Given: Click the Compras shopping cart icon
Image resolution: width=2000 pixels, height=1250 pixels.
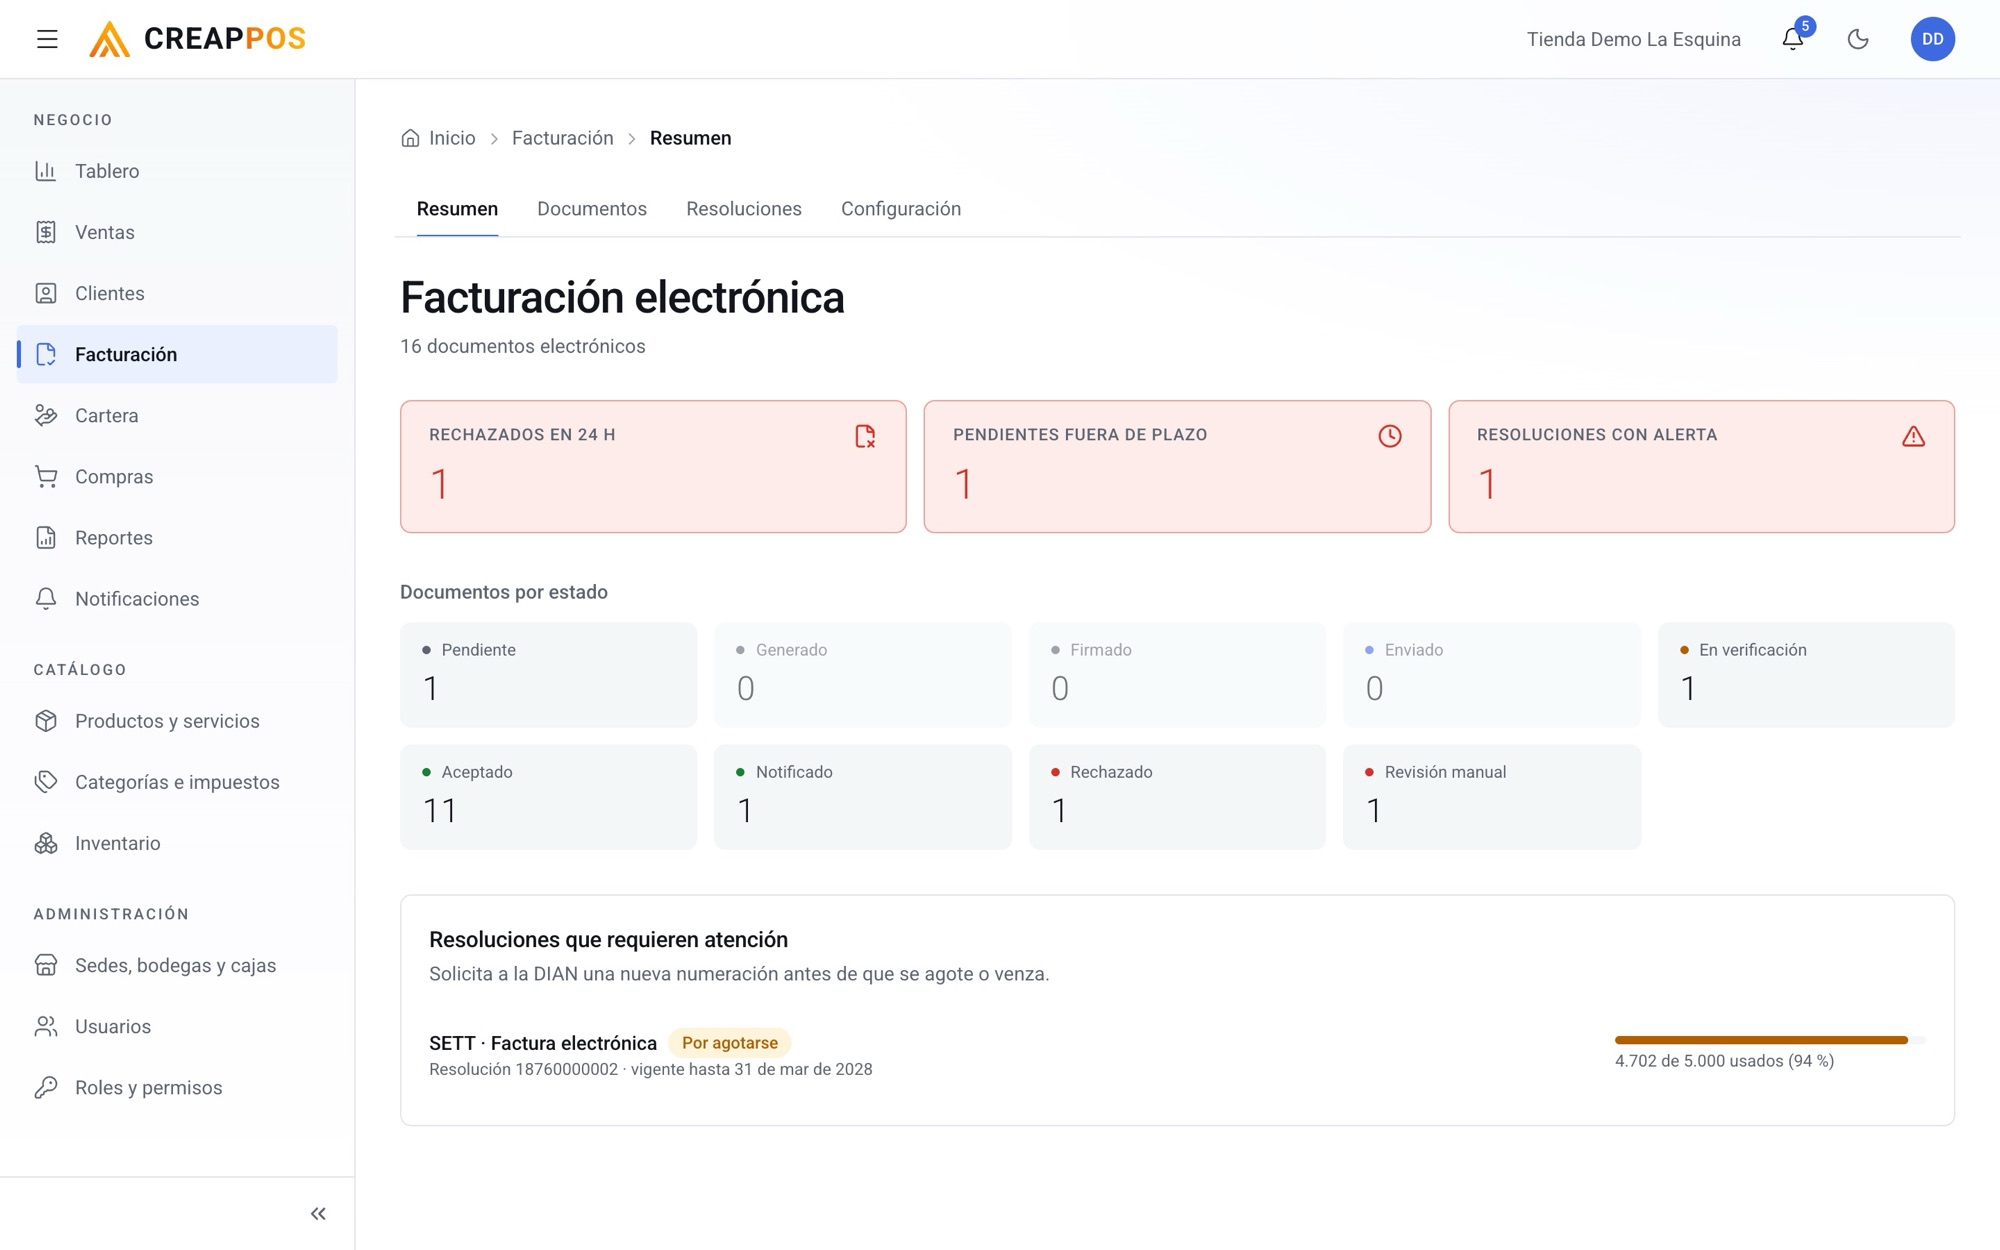Looking at the screenshot, I should click(46, 476).
